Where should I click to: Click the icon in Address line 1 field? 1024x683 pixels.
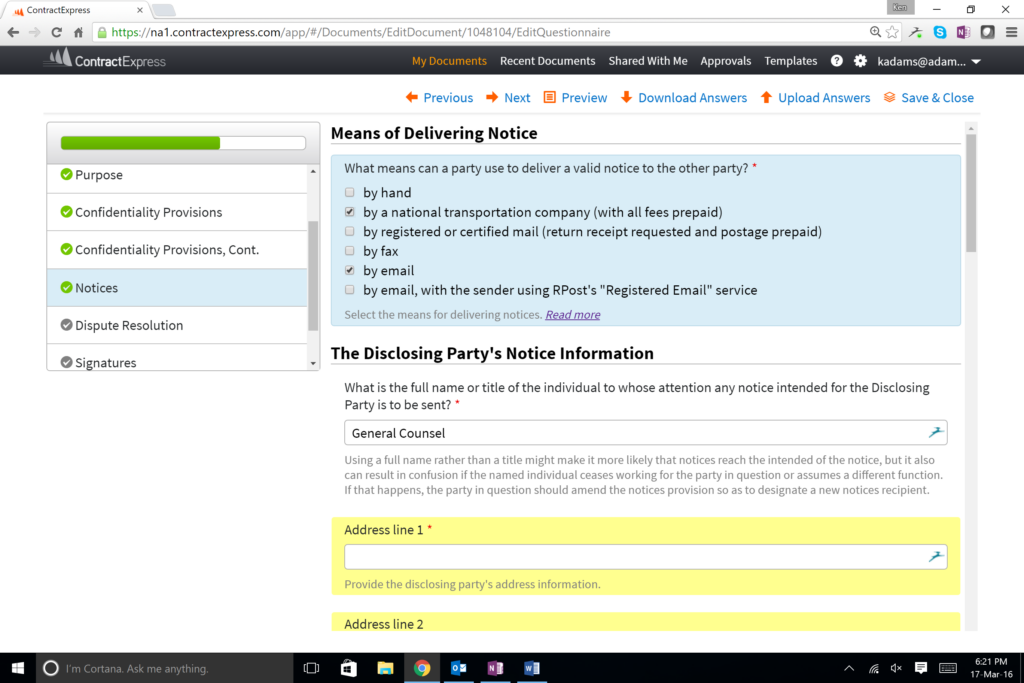(x=935, y=557)
